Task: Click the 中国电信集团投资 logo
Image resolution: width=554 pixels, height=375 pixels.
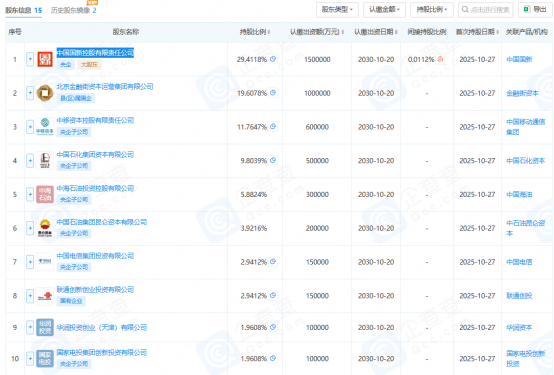Action: click(x=45, y=262)
